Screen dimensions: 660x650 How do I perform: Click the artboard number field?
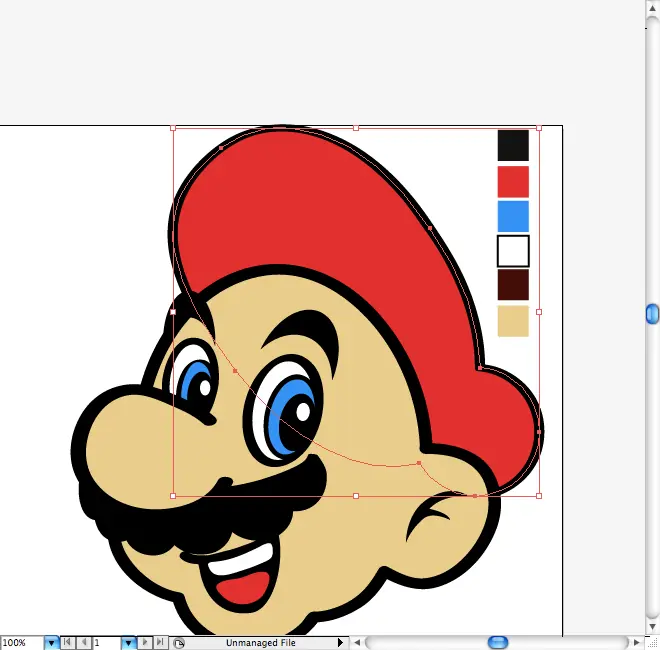(x=105, y=643)
